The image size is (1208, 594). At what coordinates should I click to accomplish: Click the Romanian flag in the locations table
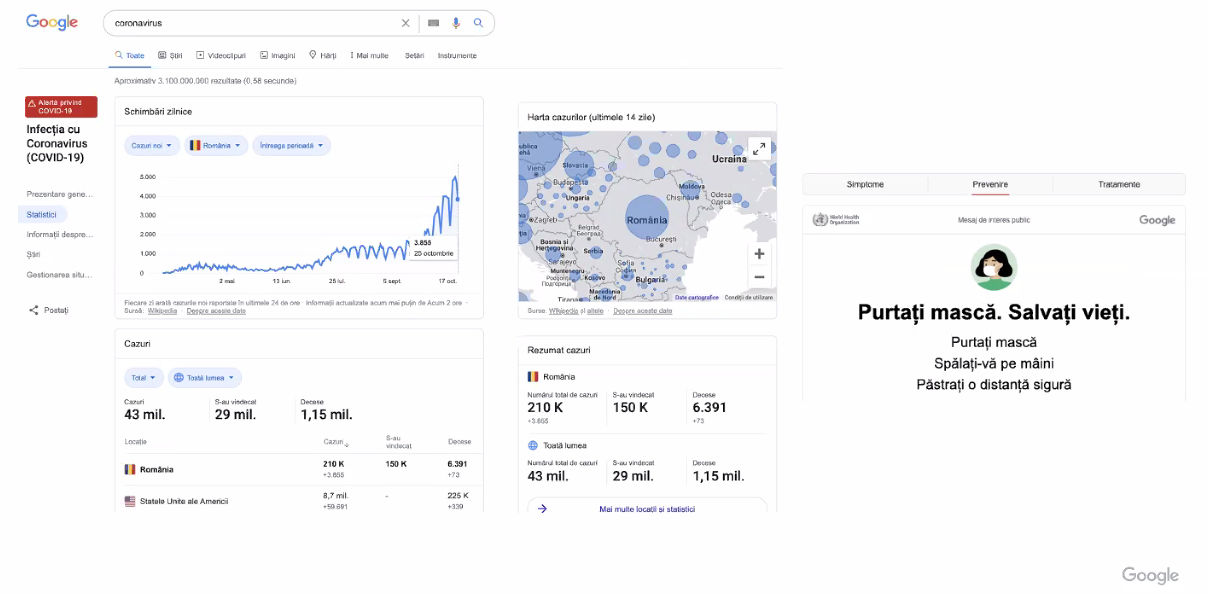(x=130, y=469)
